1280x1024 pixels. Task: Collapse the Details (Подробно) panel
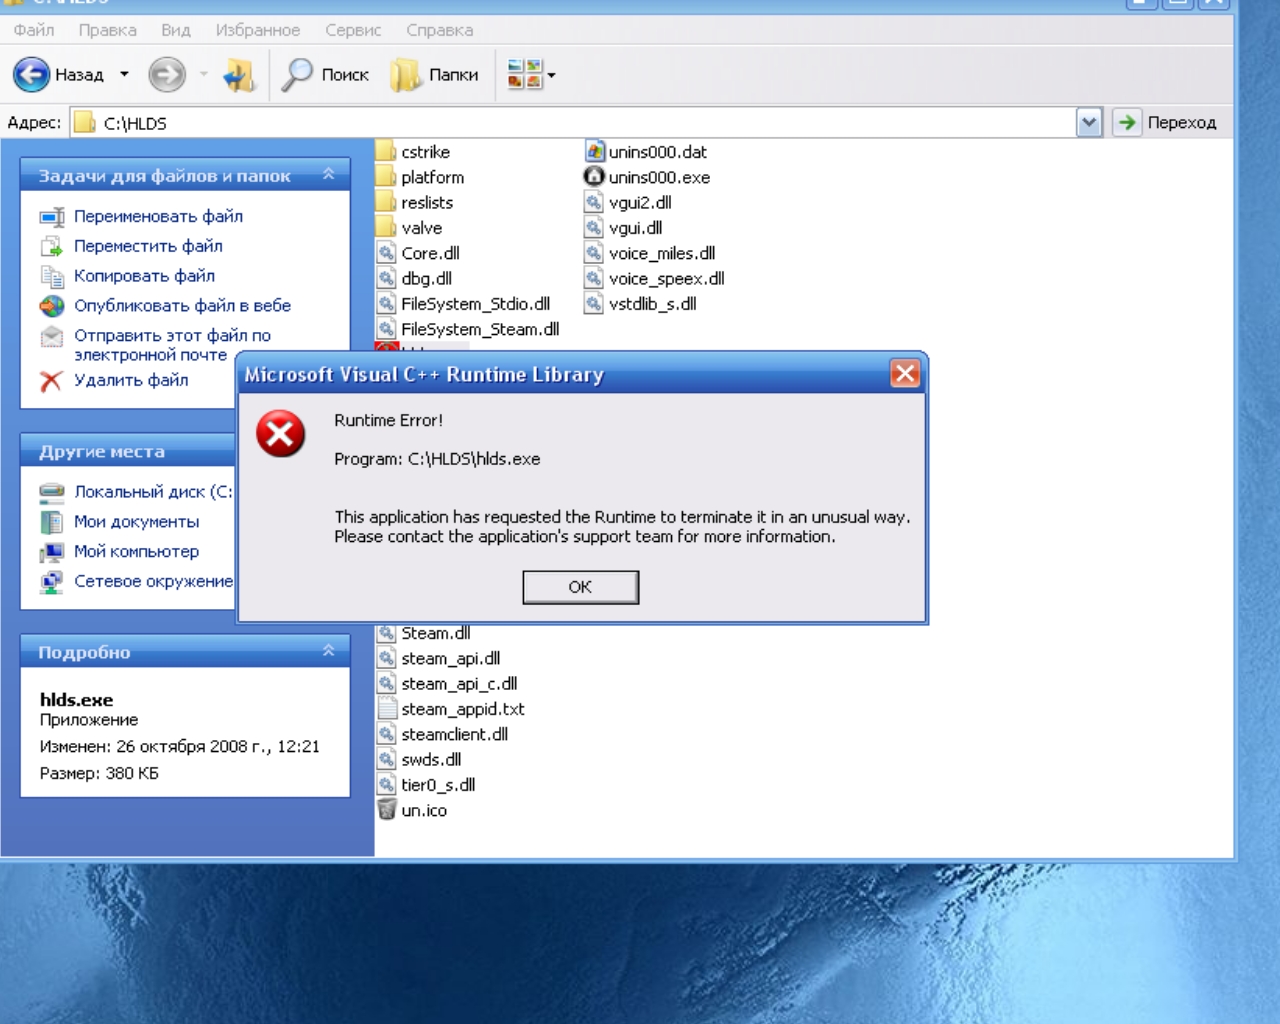pos(328,651)
